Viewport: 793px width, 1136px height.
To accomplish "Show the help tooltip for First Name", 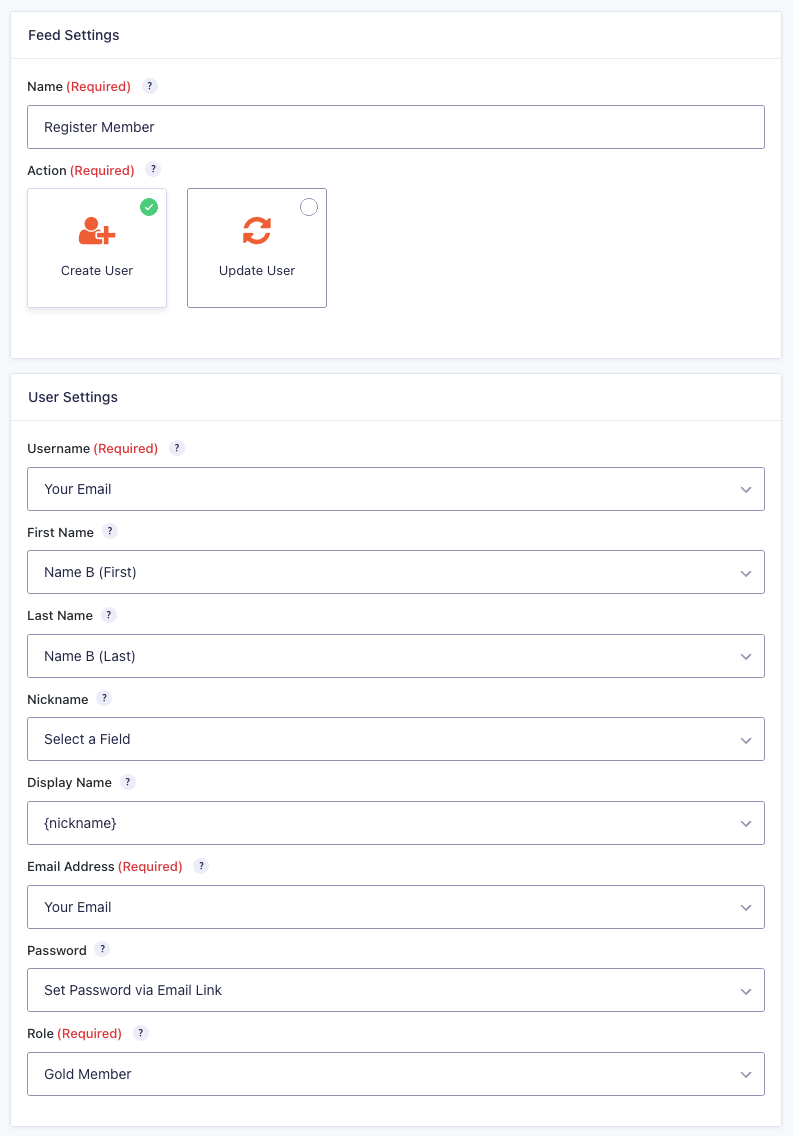I will (109, 531).
